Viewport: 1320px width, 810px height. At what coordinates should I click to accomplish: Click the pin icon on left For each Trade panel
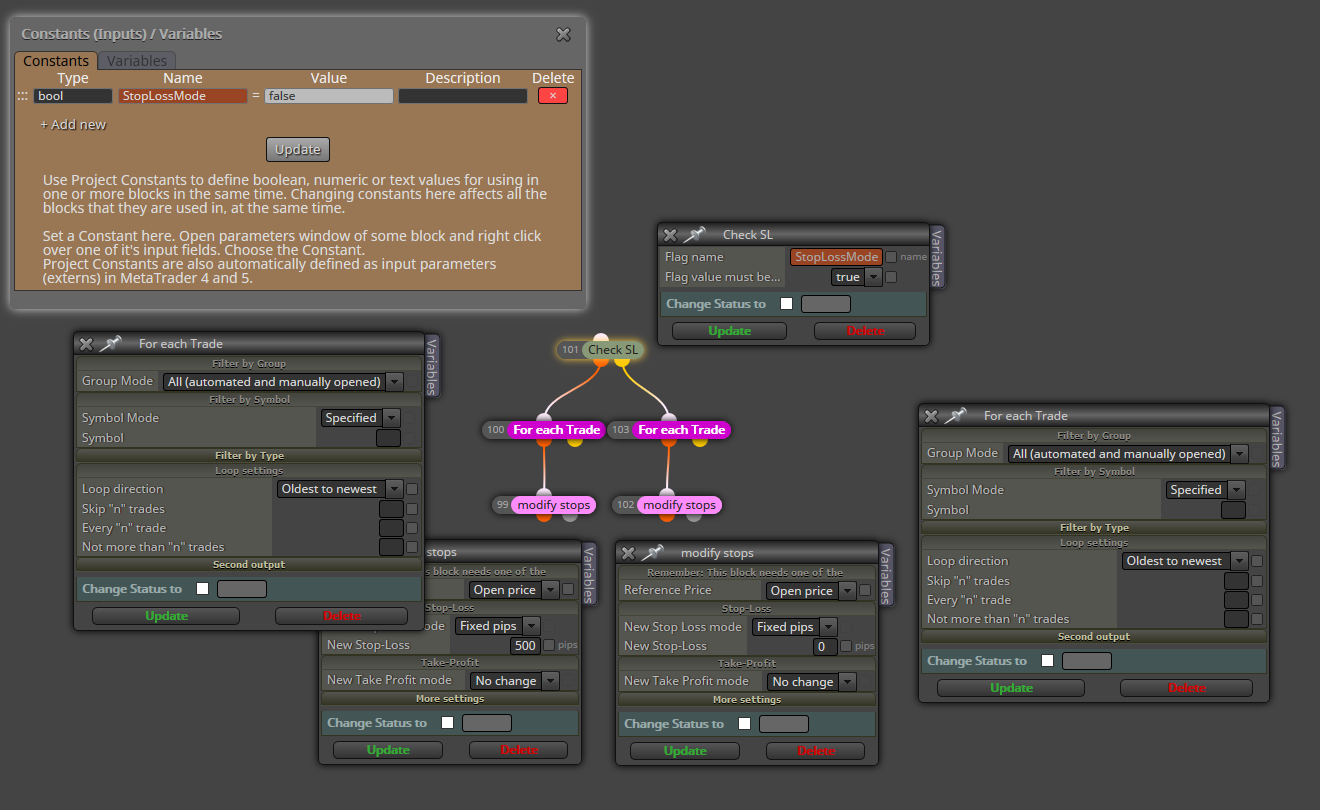pyautogui.click(x=110, y=343)
